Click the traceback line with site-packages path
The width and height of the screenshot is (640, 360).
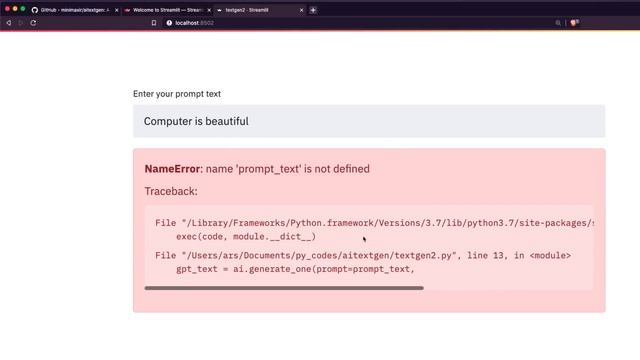coord(374,223)
